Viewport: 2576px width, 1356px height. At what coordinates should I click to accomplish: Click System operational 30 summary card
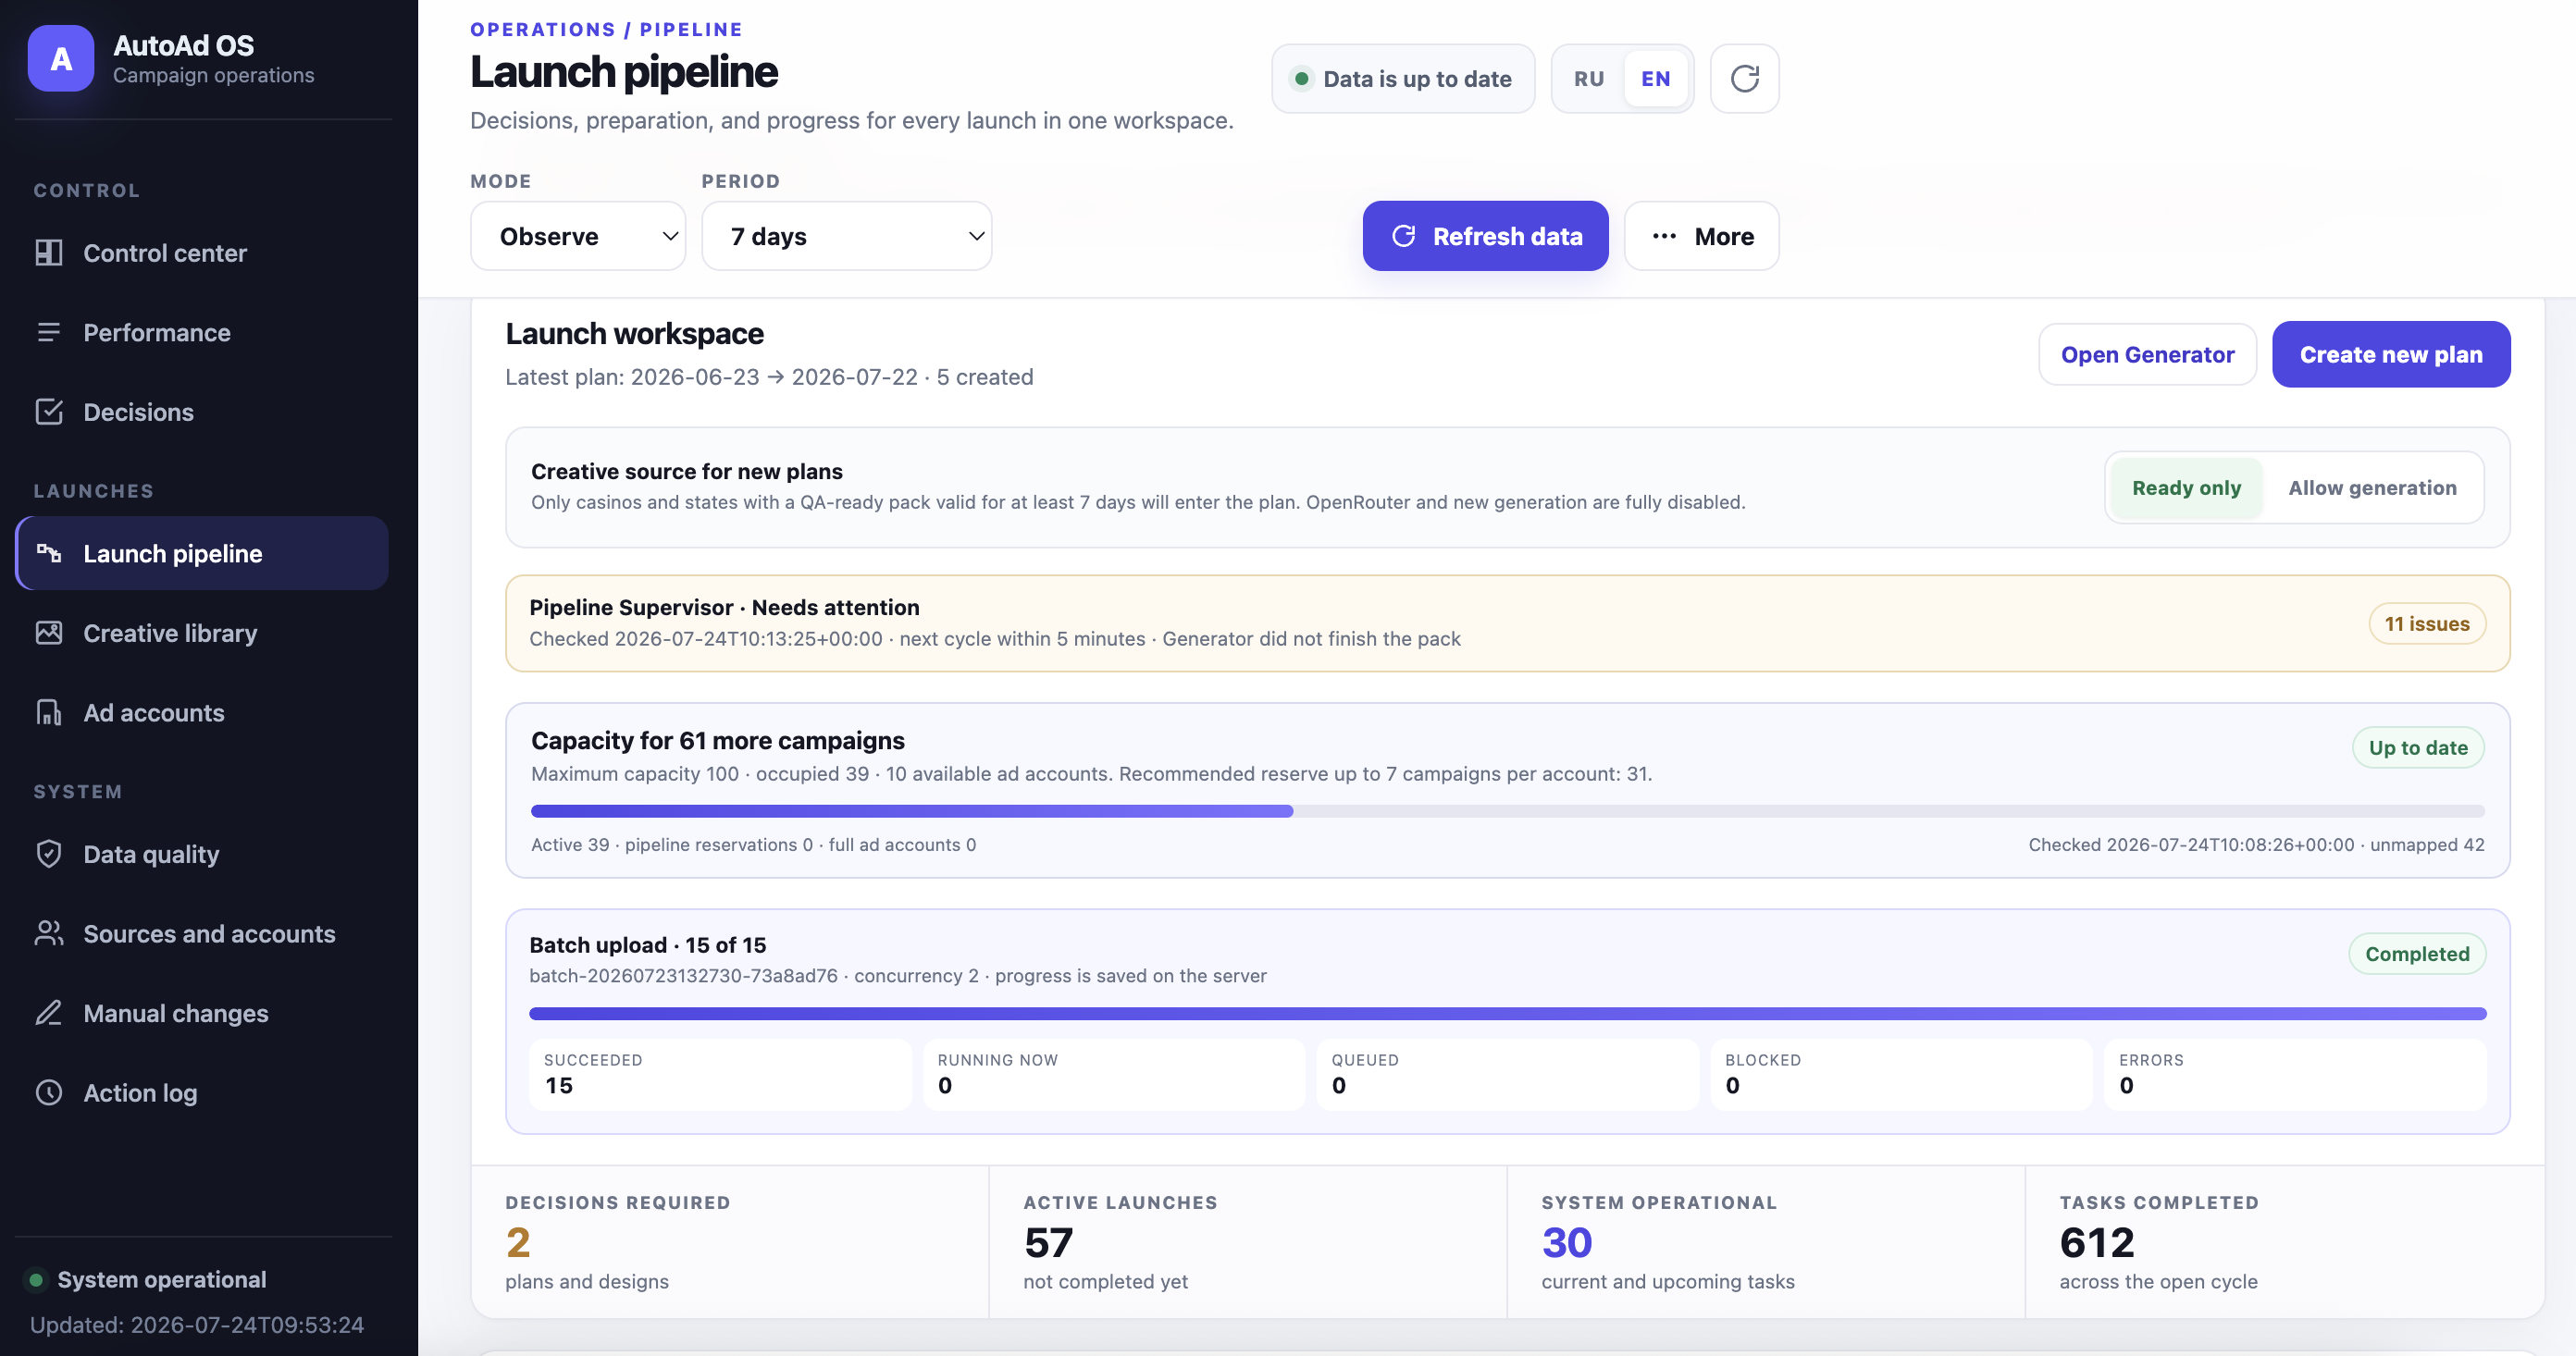click(x=1766, y=1241)
